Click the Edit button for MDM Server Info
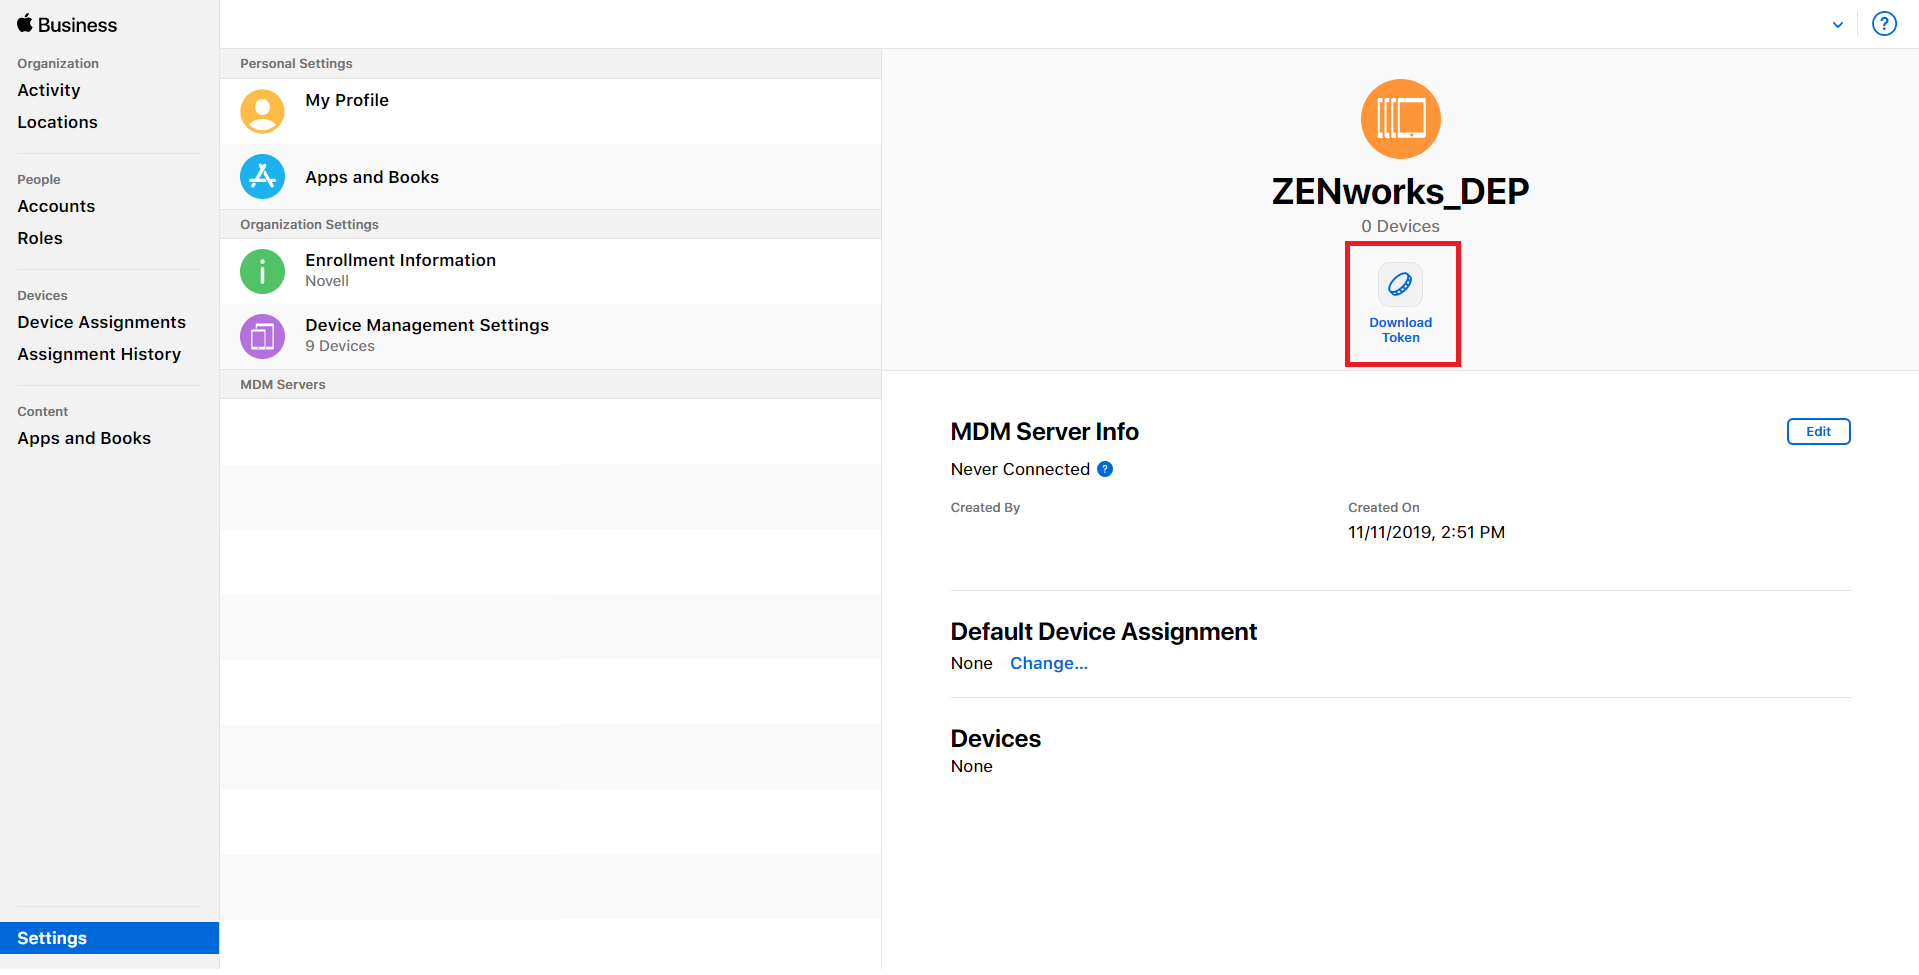 (x=1818, y=431)
